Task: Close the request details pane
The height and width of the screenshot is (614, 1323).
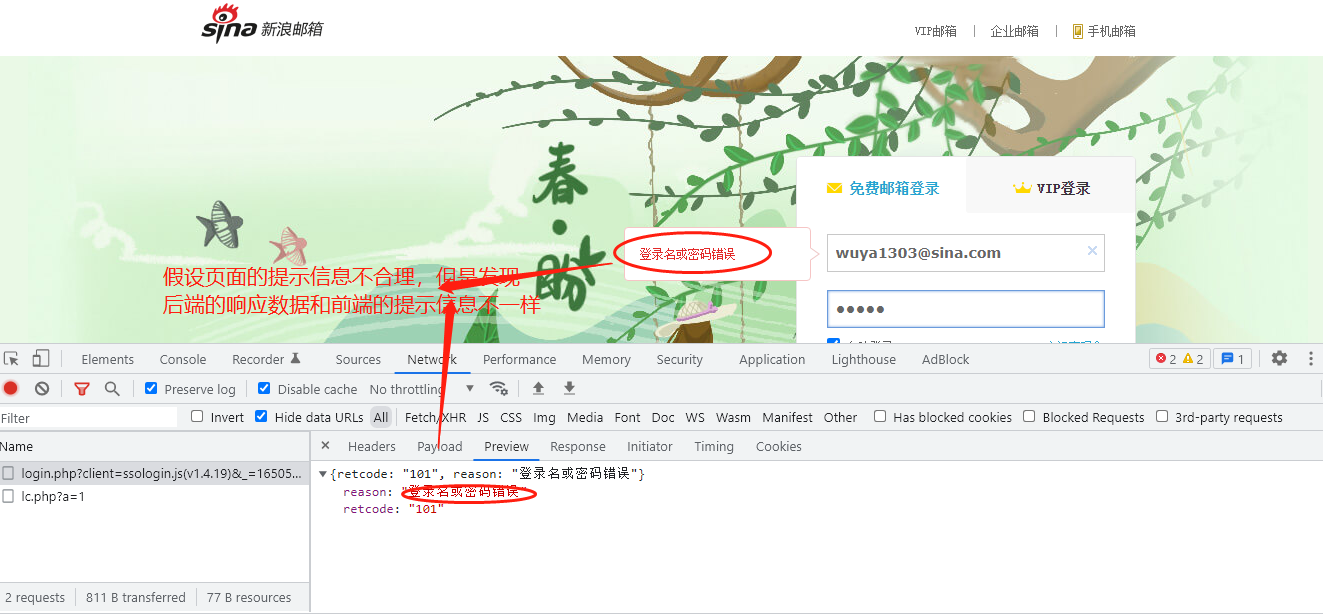Action: coord(325,446)
